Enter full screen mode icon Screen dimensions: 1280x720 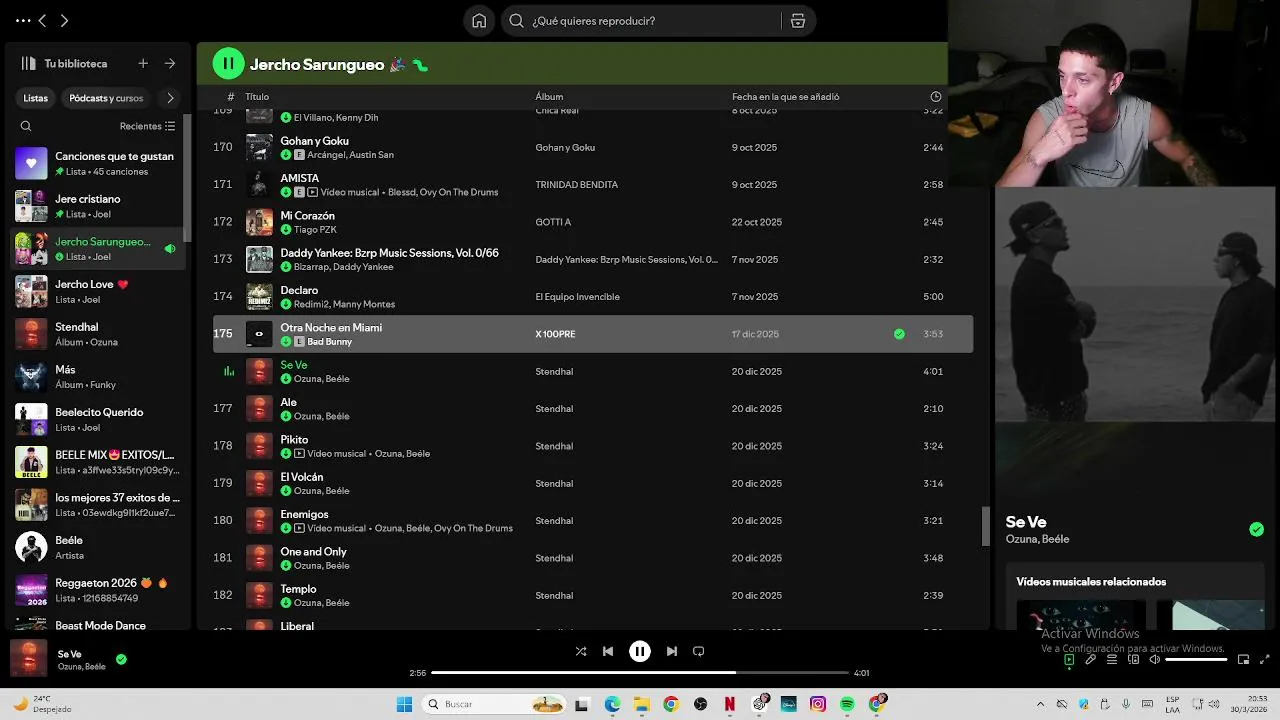coord(1264,659)
